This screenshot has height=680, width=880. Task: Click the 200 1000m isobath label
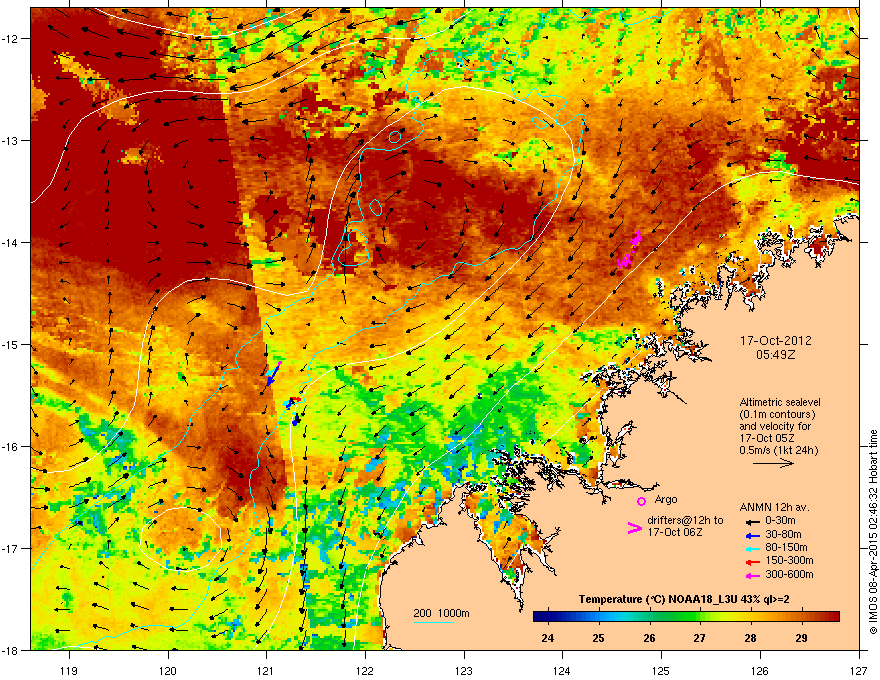[441, 613]
